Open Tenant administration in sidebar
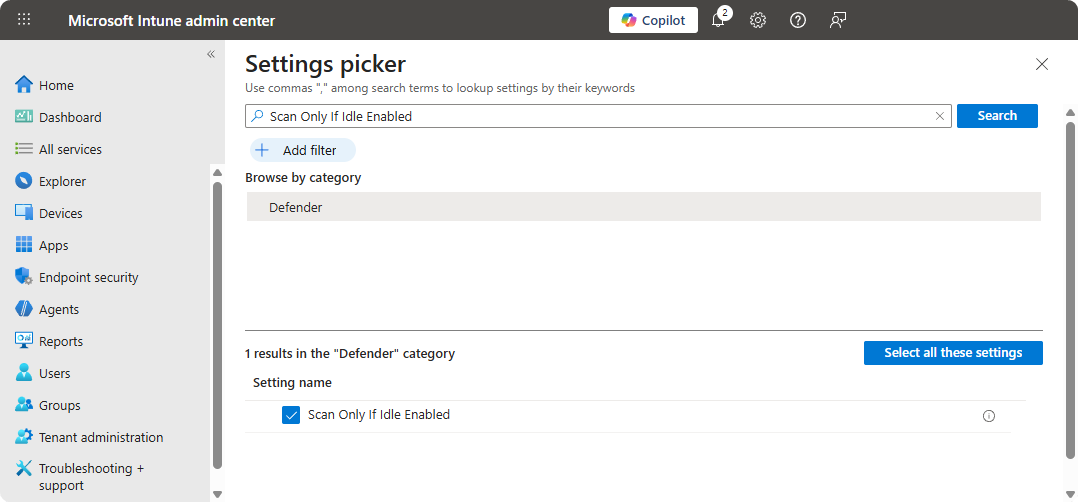Image resolution: width=1078 pixels, height=502 pixels. tap(100, 437)
